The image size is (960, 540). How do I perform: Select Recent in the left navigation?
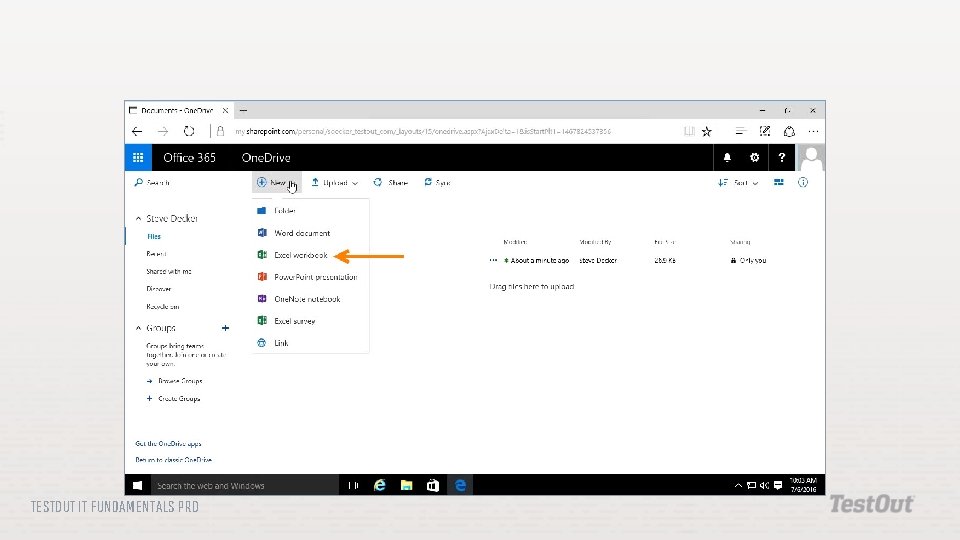coord(156,254)
